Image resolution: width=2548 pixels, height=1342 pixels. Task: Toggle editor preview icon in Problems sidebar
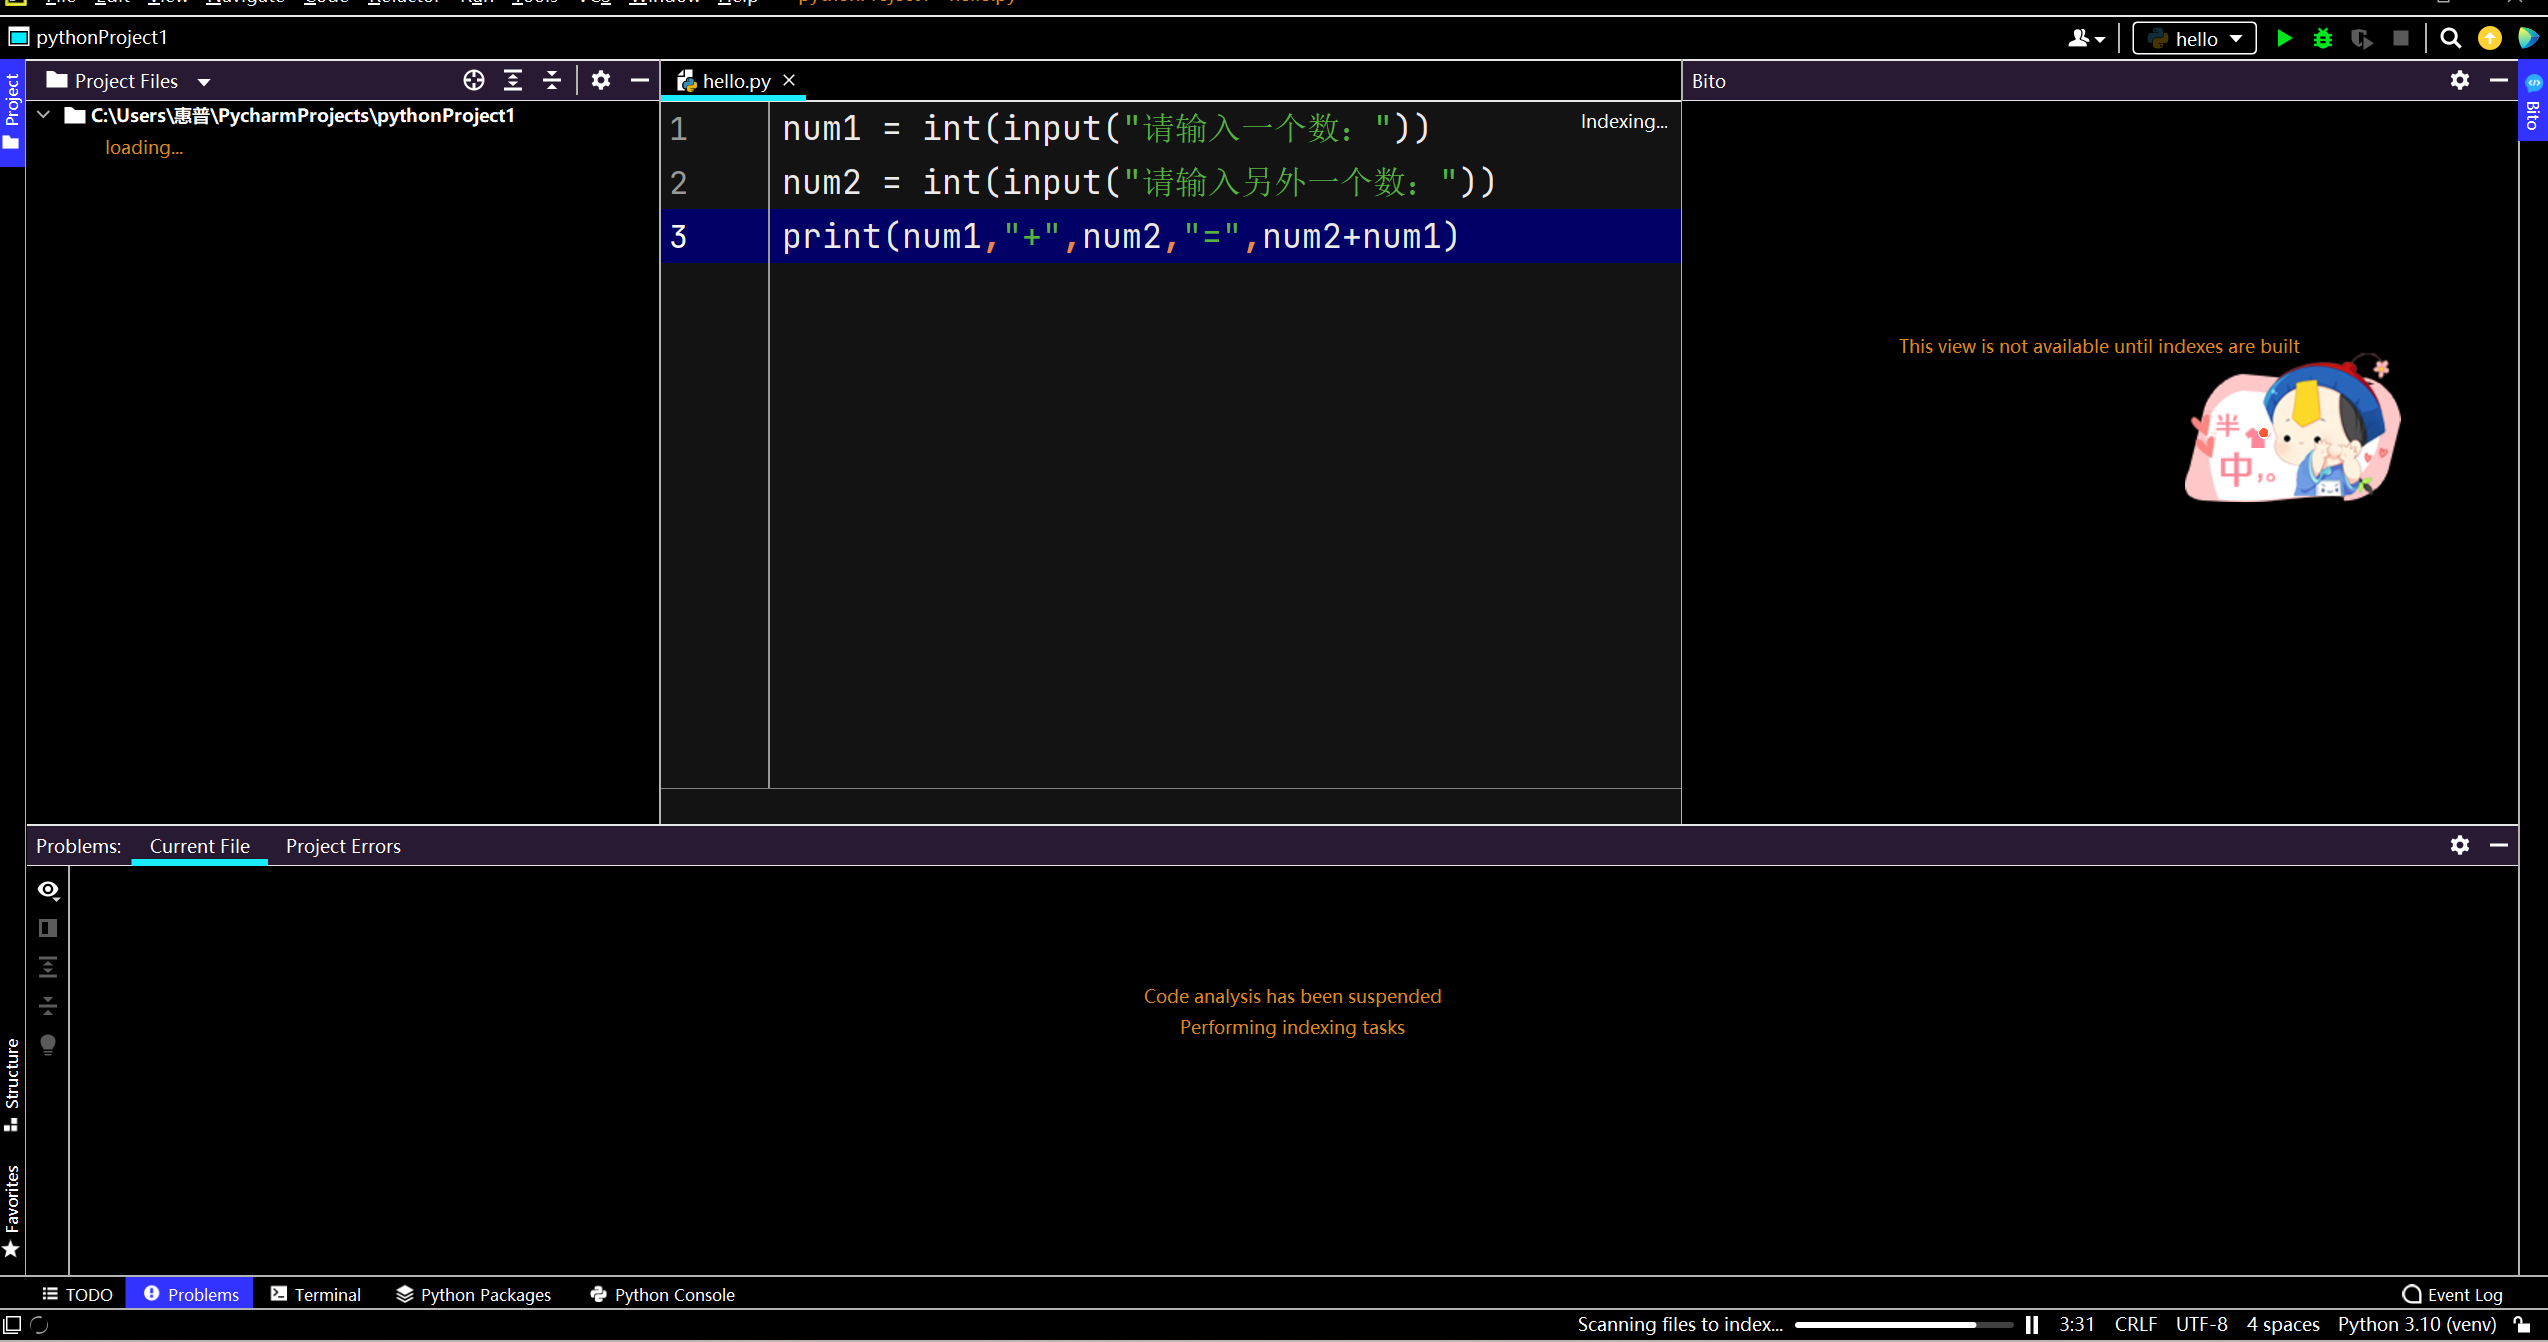(48, 928)
